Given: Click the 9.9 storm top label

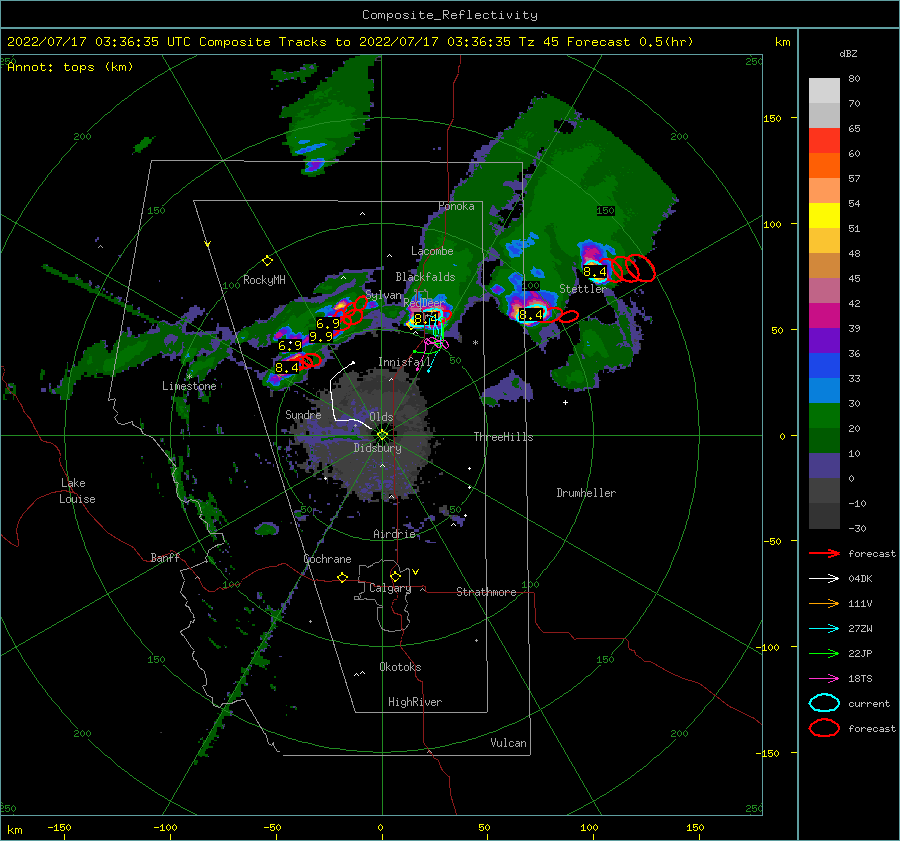Looking at the screenshot, I should (321, 336).
